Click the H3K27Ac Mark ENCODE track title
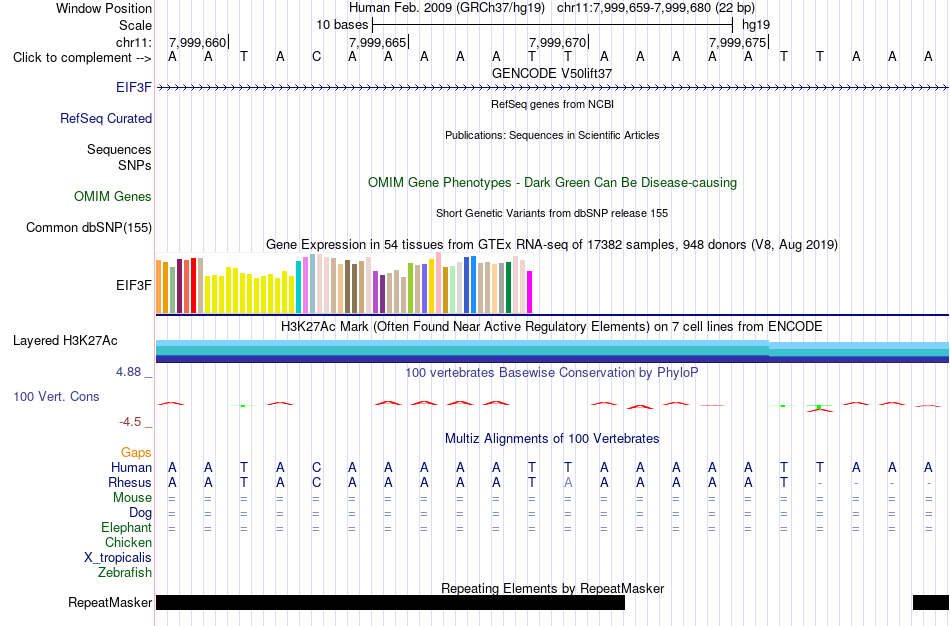 (552, 327)
